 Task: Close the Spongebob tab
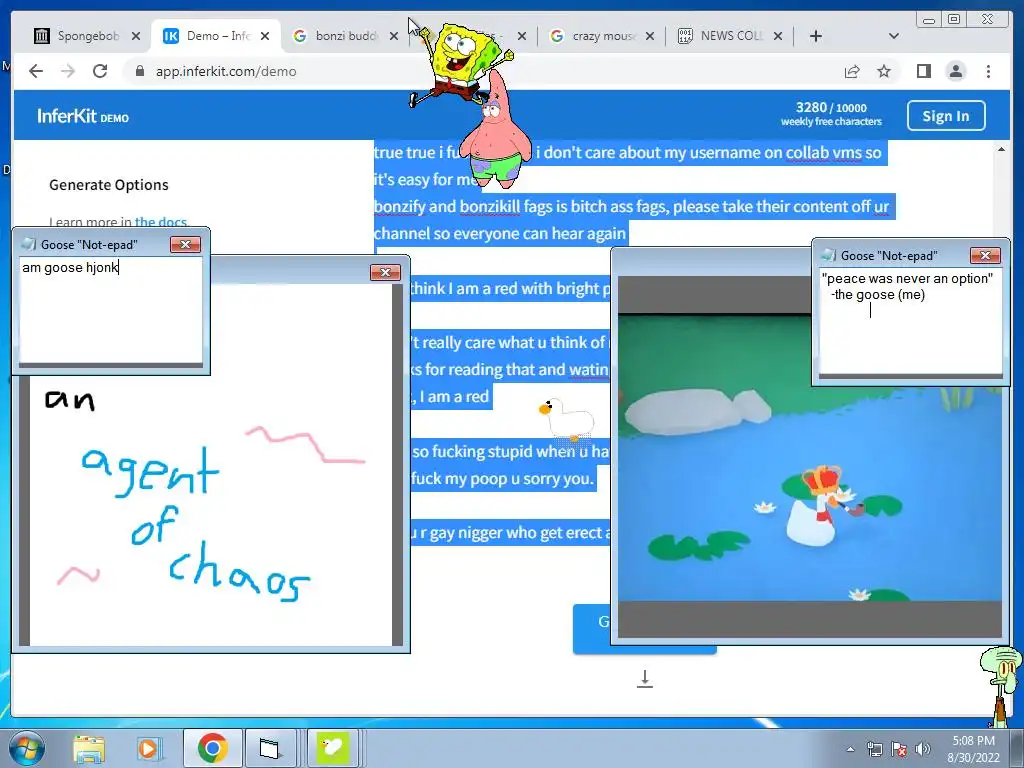[136, 36]
